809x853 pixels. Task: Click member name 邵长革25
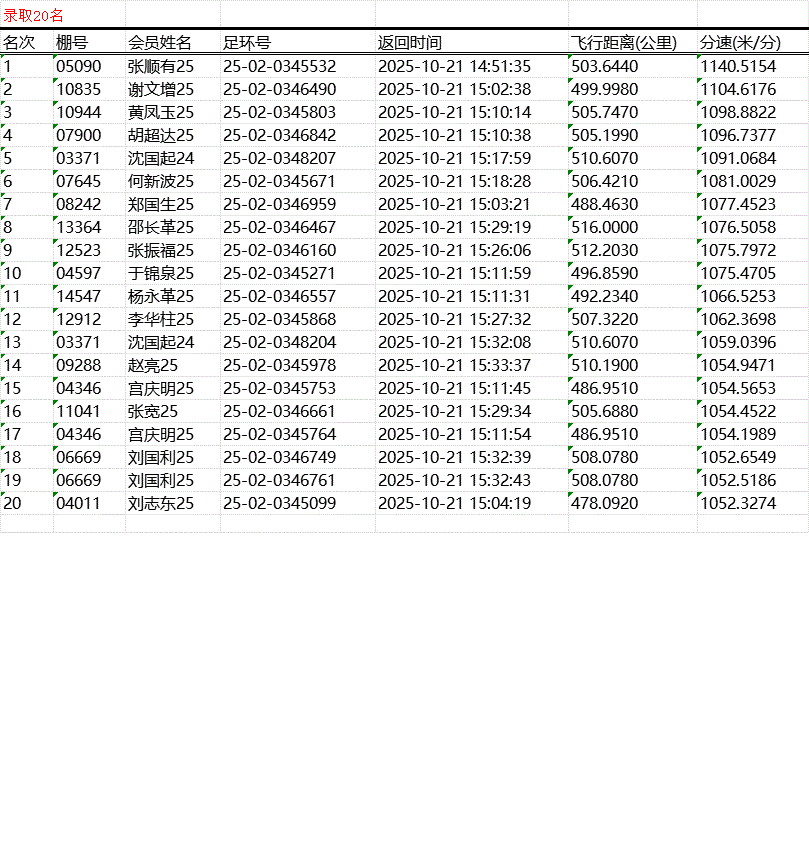click(x=161, y=227)
